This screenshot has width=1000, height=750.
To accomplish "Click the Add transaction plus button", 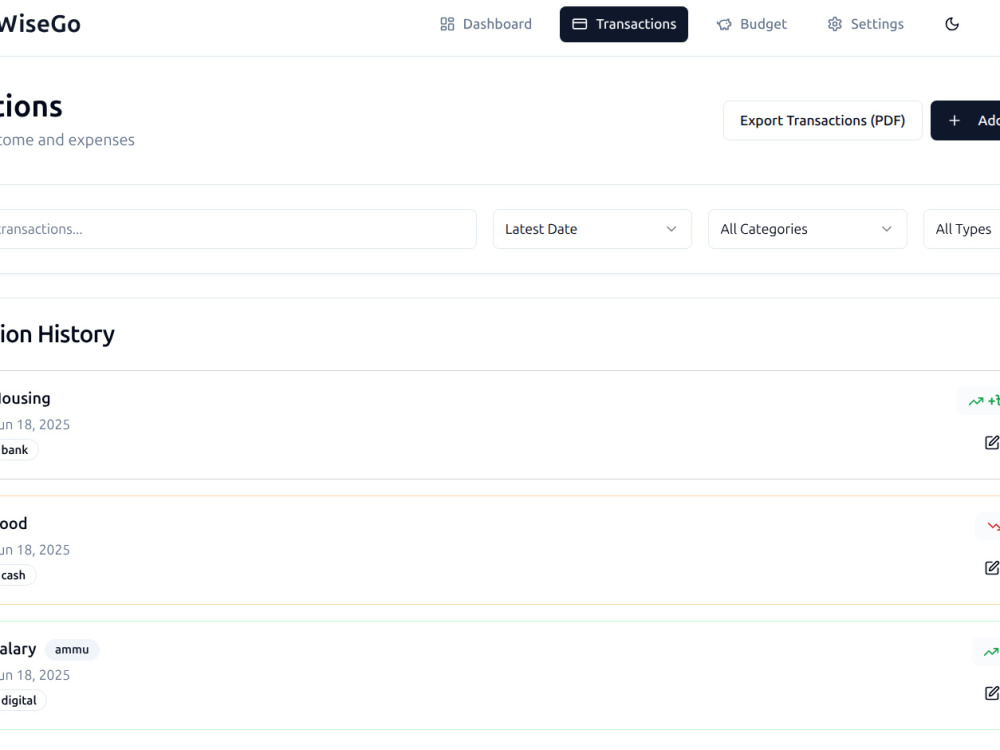I will 965,121.
